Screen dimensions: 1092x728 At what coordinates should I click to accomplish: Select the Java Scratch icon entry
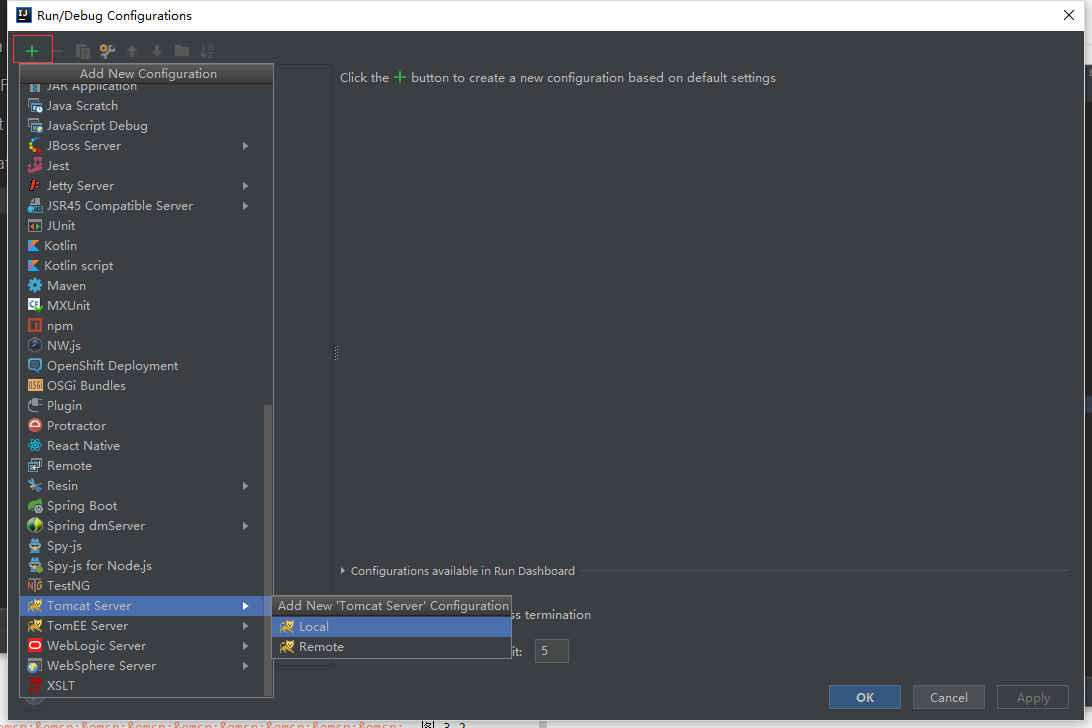[35, 106]
